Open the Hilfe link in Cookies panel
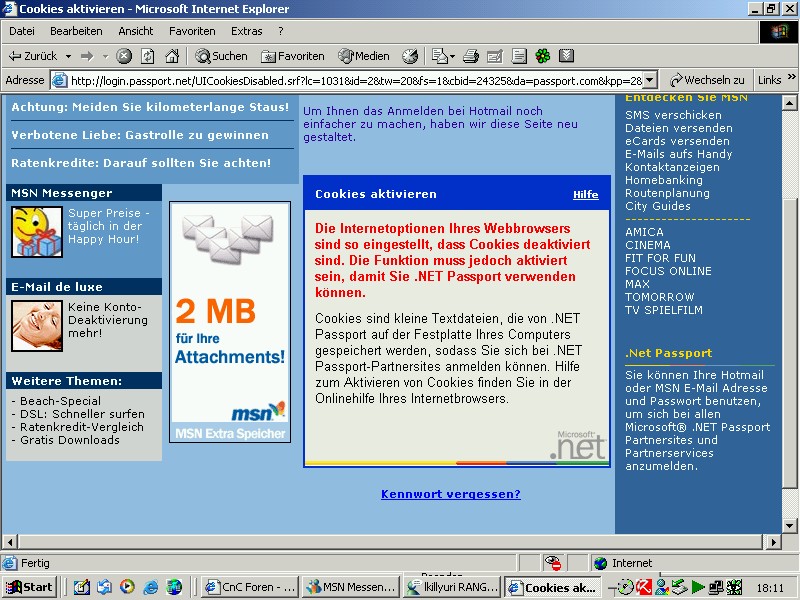Viewport: 800px width, 600px height. point(586,194)
